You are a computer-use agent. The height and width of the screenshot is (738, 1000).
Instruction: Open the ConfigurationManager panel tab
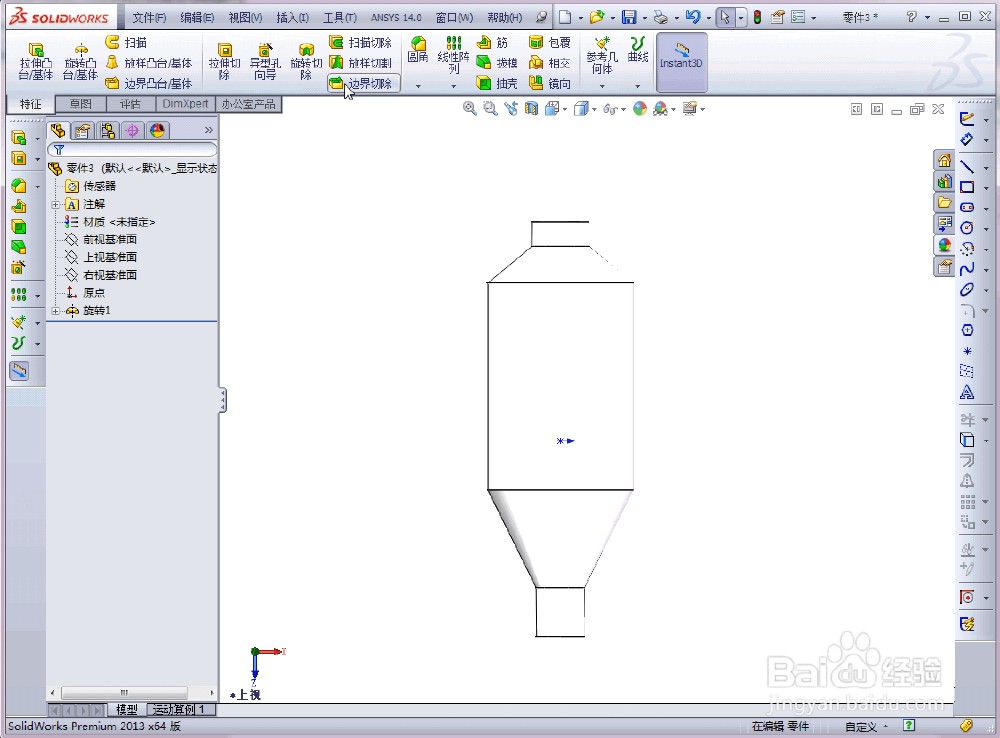pos(107,131)
